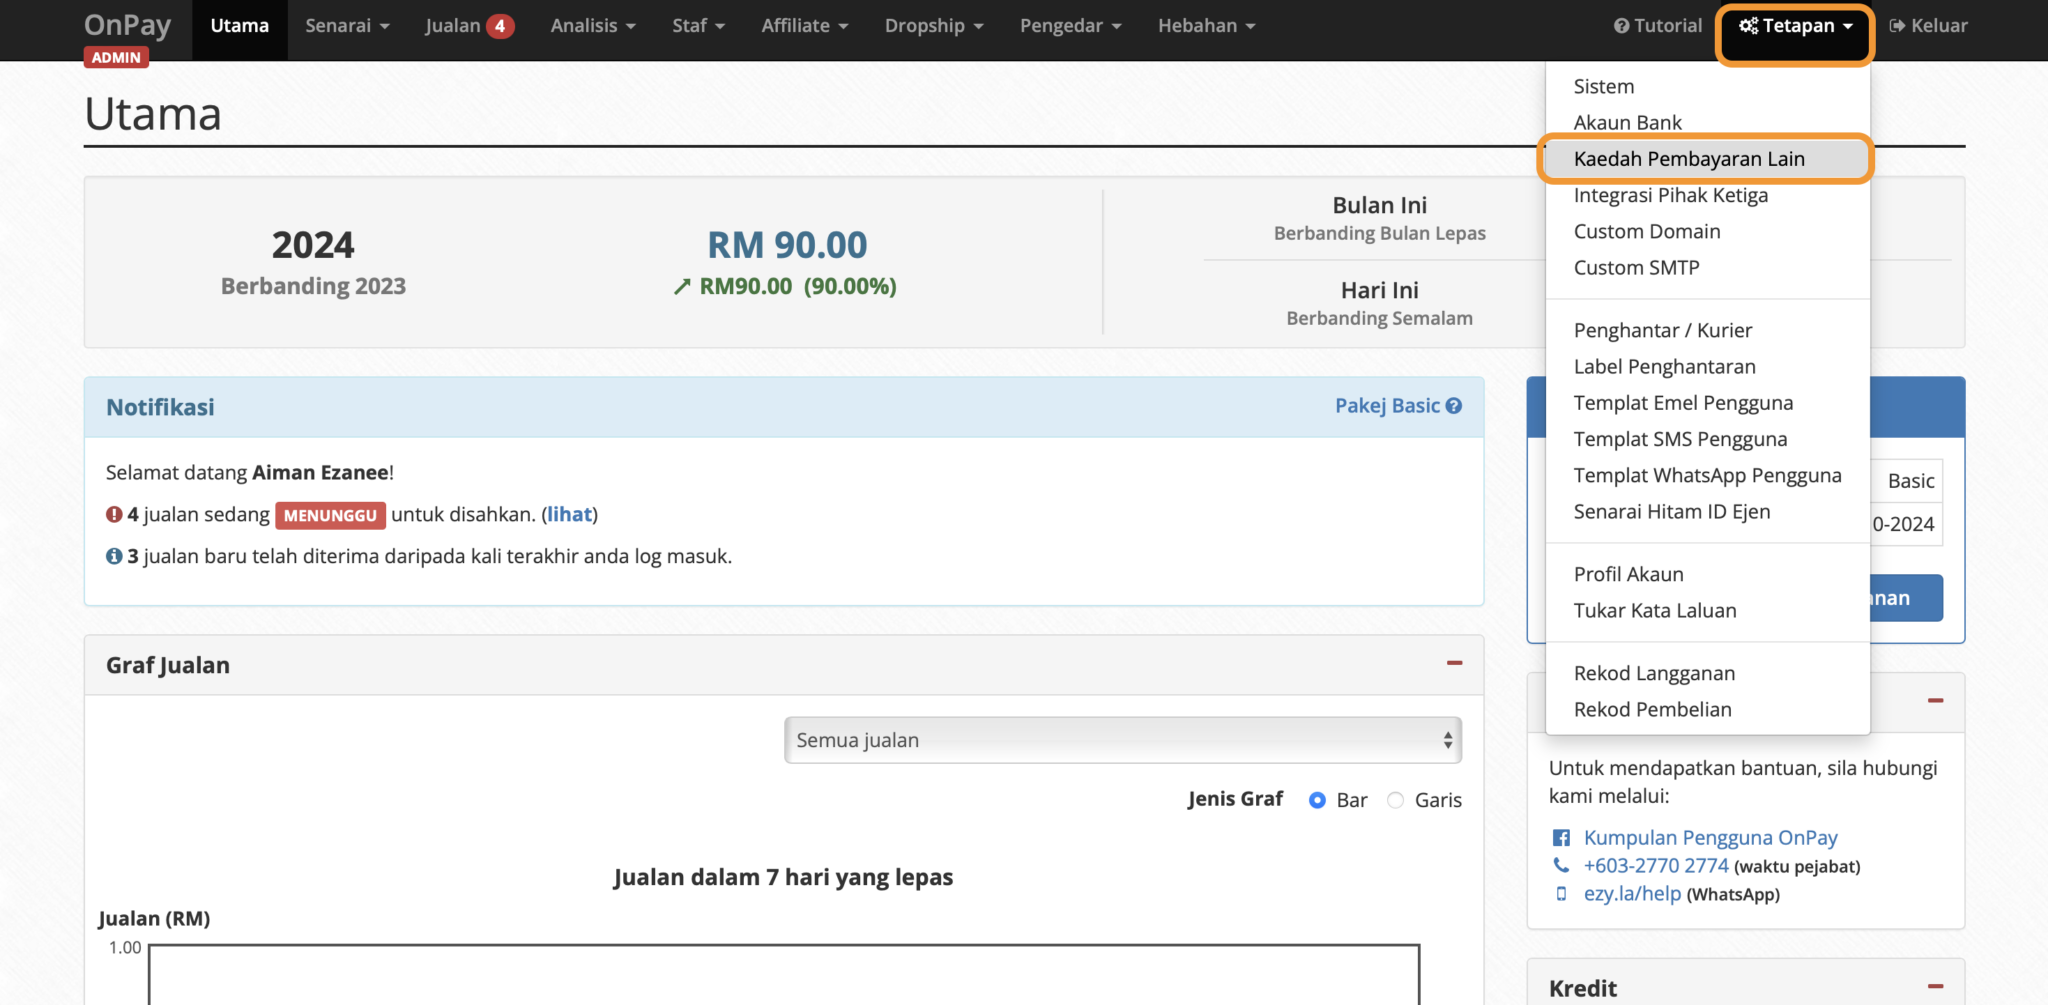Collapse the Graf Jualan panel
2048x1005 pixels.
(1456, 662)
